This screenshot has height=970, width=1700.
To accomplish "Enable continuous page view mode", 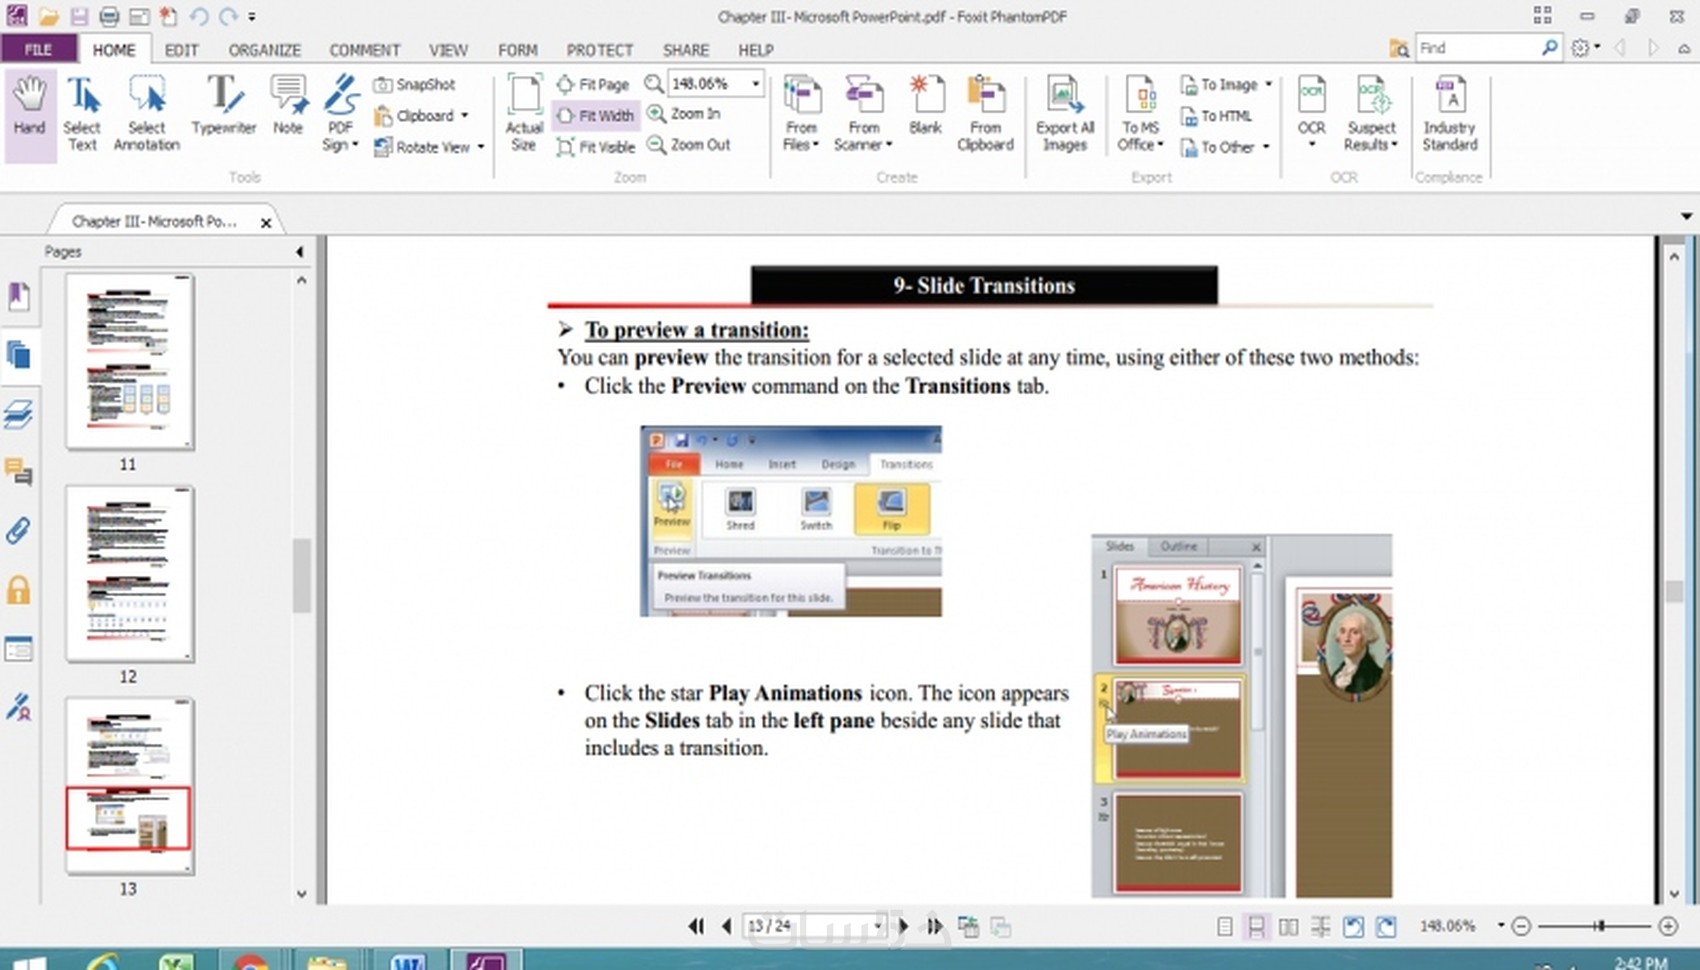I will (x=1256, y=927).
